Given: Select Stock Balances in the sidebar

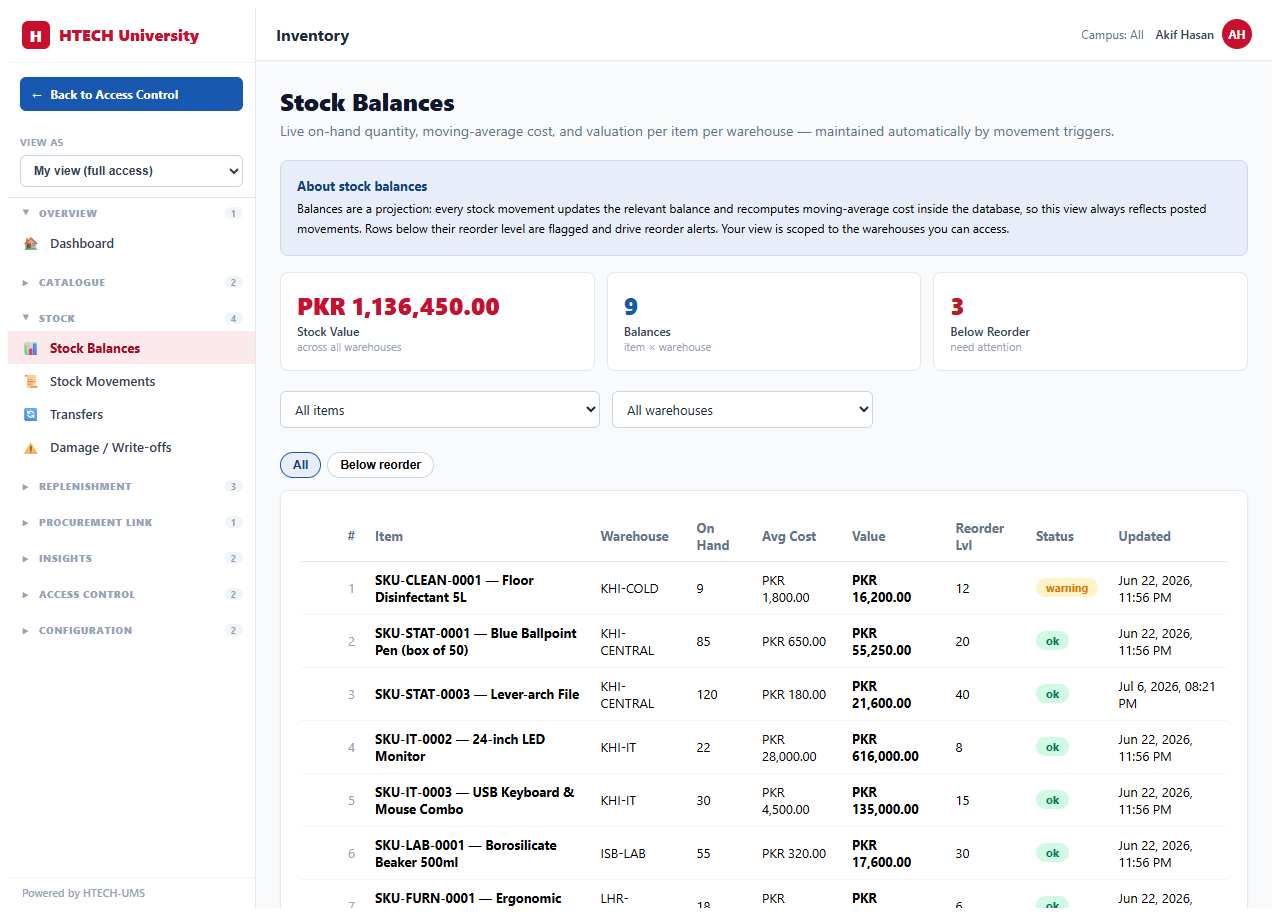Looking at the screenshot, I should (131, 348).
